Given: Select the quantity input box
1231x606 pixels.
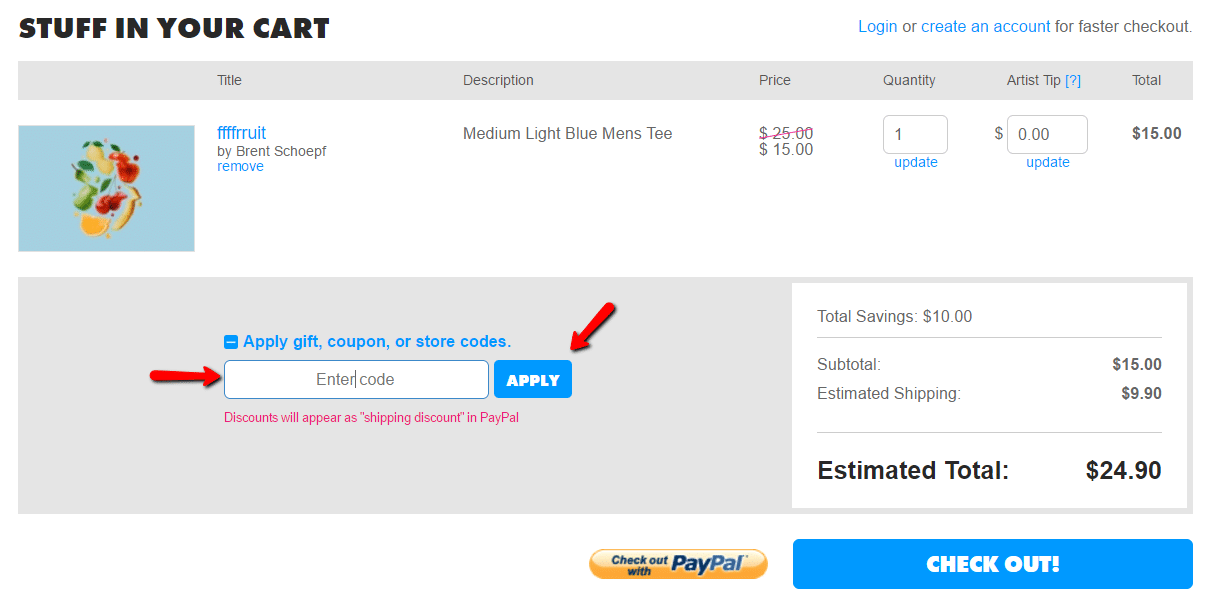Looking at the screenshot, I should 915,133.
